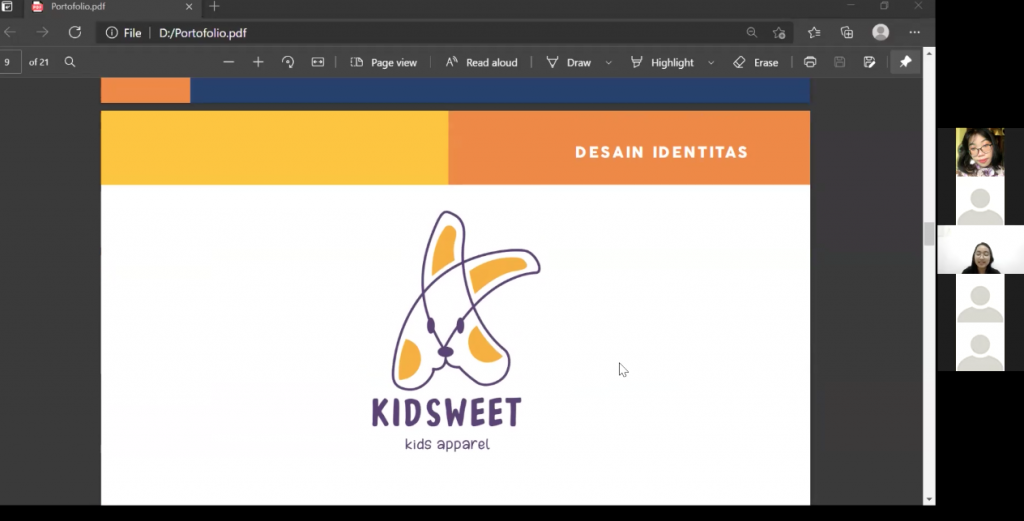1024x521 pixels.
Task: Expand the Draw options dropdown arrow
Action: 608,62
